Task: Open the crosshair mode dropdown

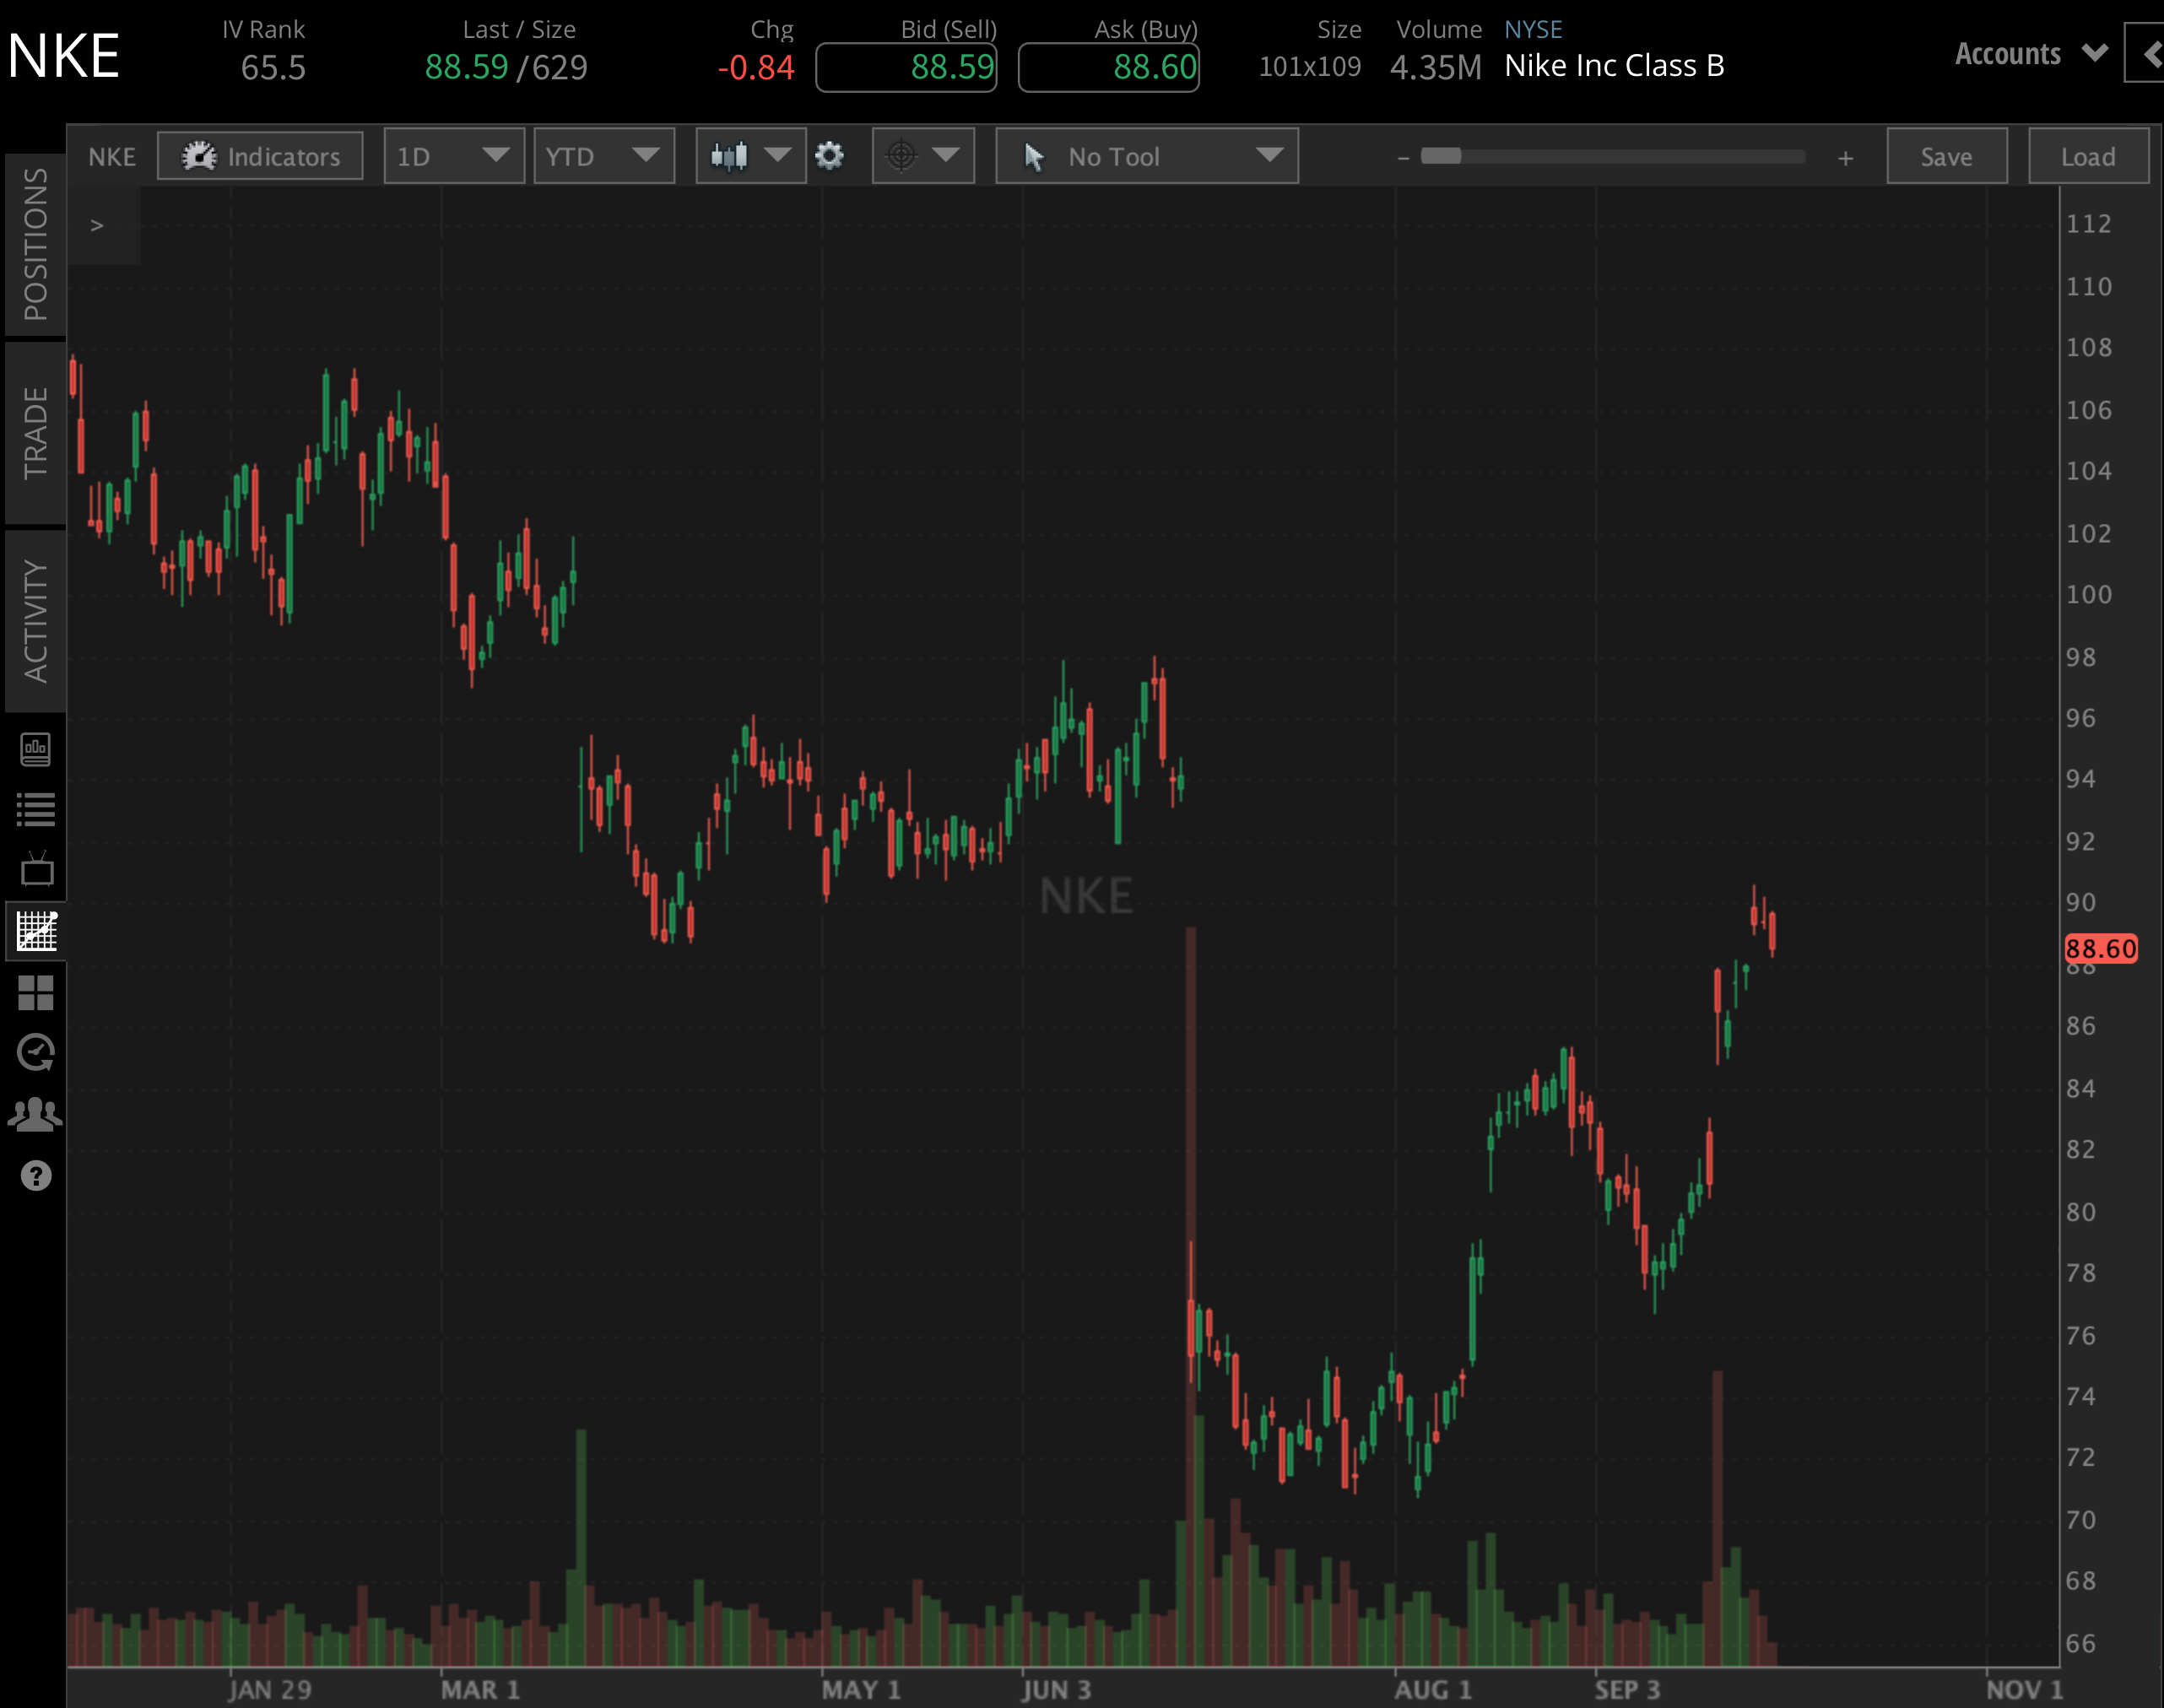Action: click(x=922, y=156)
